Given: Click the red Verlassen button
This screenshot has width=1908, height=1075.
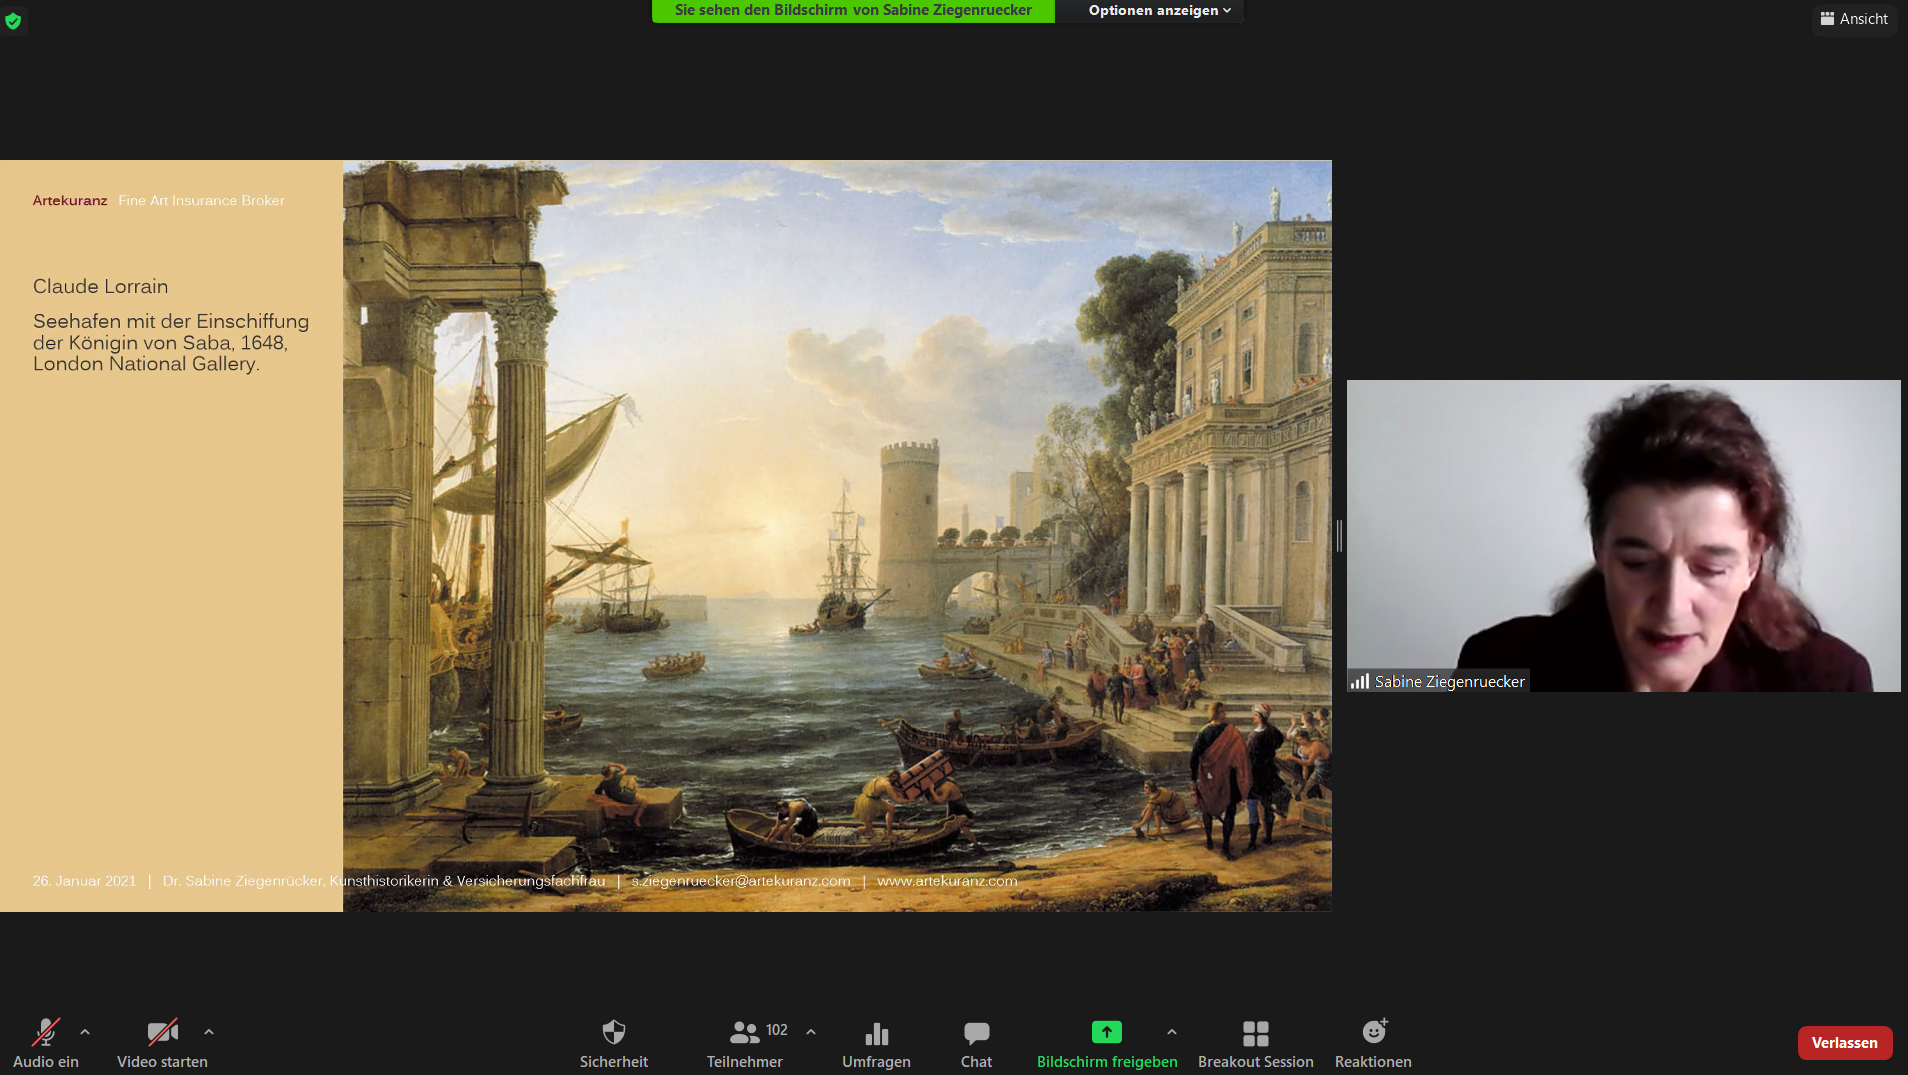Looking at the screenshot, I should [x=1845, y=1042].
